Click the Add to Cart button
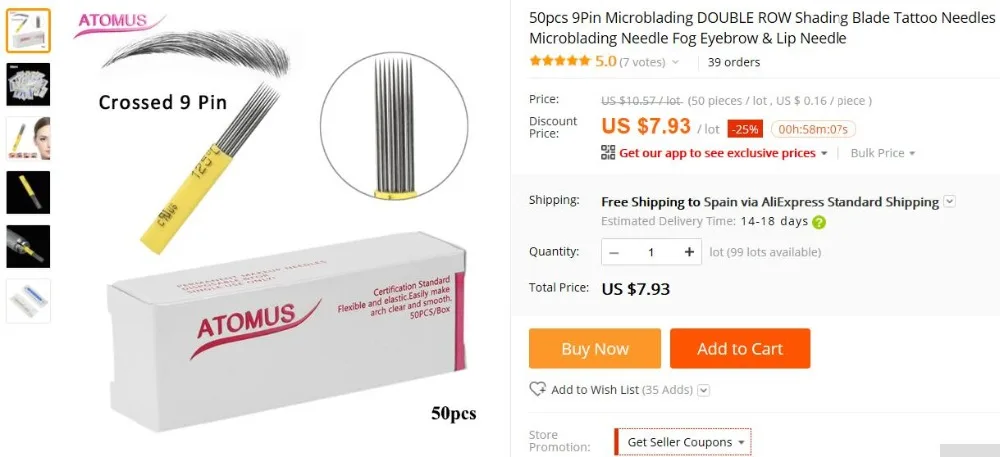The width and height of the screenshot is (1000, 457). 740,349
